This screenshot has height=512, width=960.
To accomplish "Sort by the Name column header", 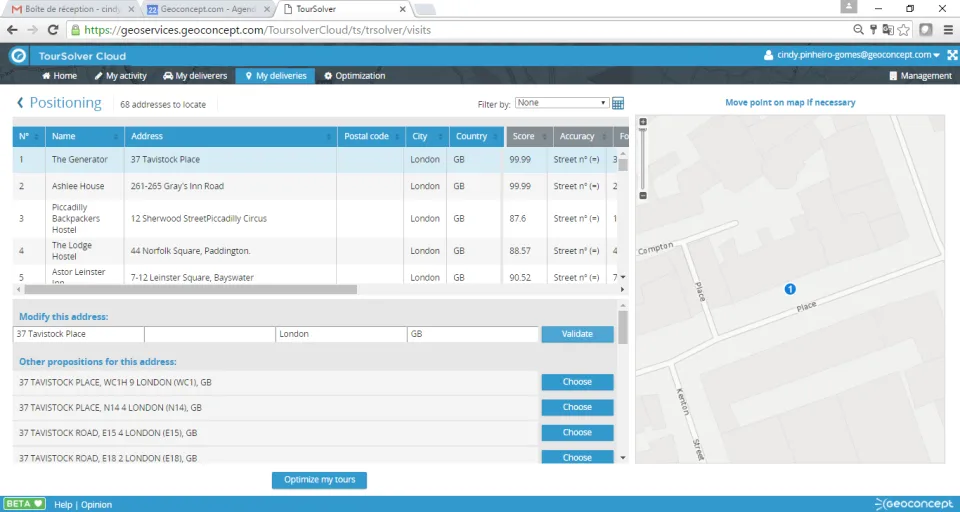I will coord(85,137).
